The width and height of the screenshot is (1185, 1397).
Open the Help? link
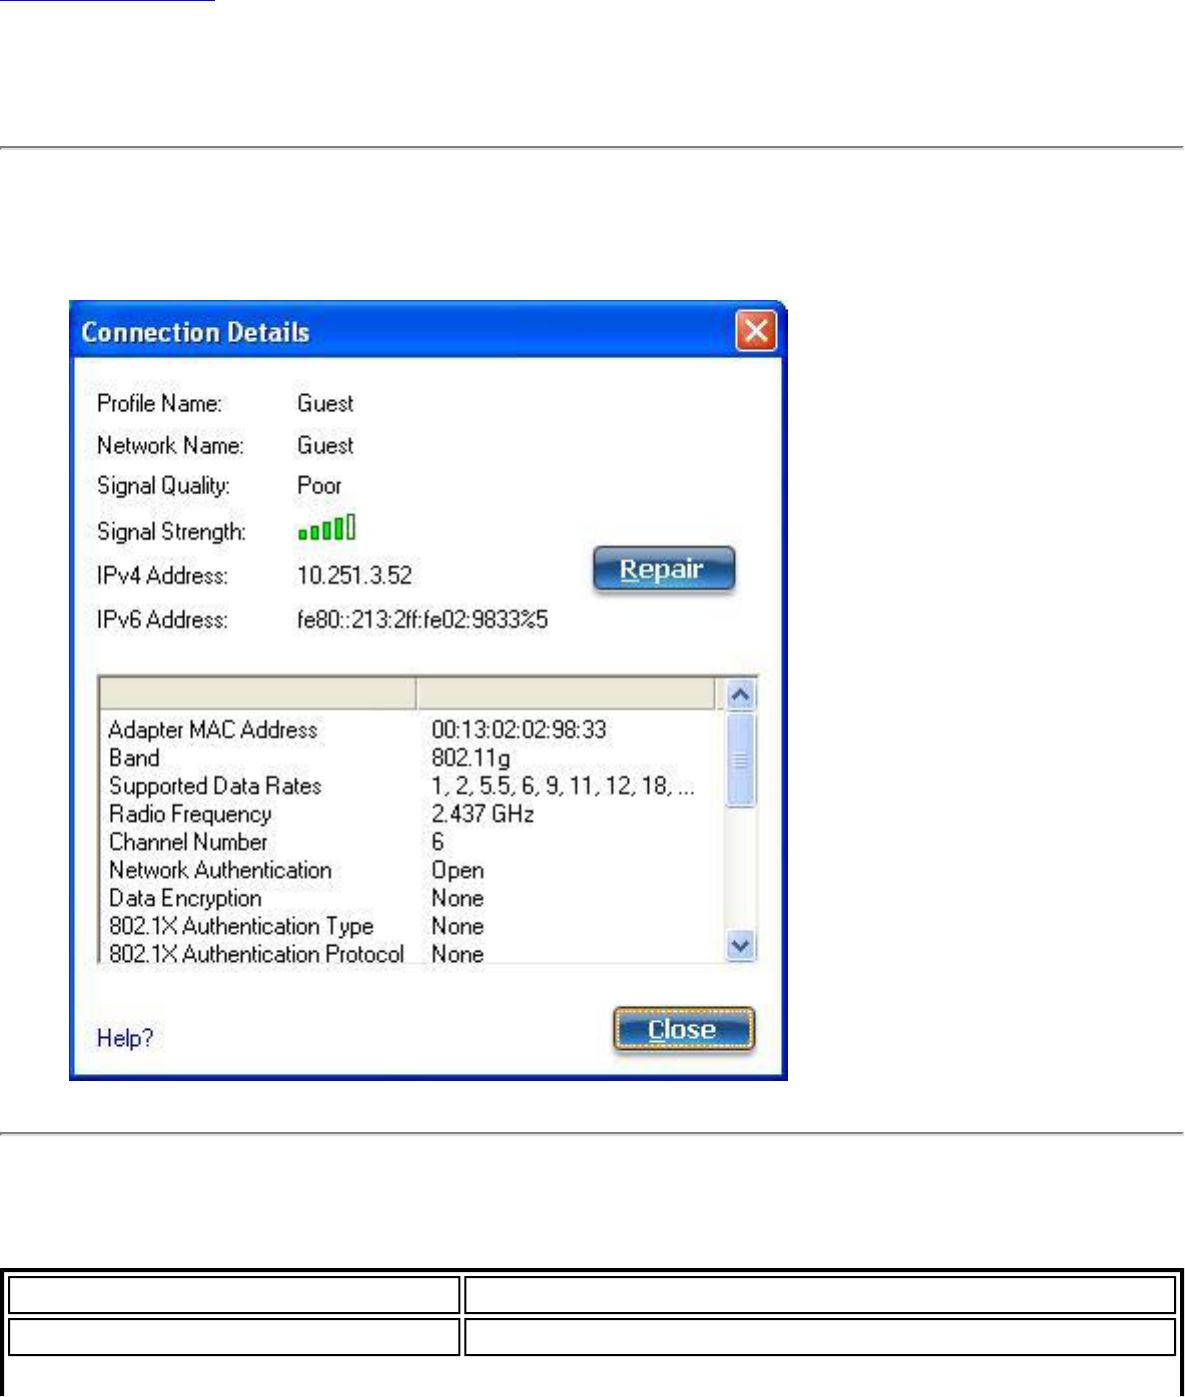click(x=125, y=1038)
